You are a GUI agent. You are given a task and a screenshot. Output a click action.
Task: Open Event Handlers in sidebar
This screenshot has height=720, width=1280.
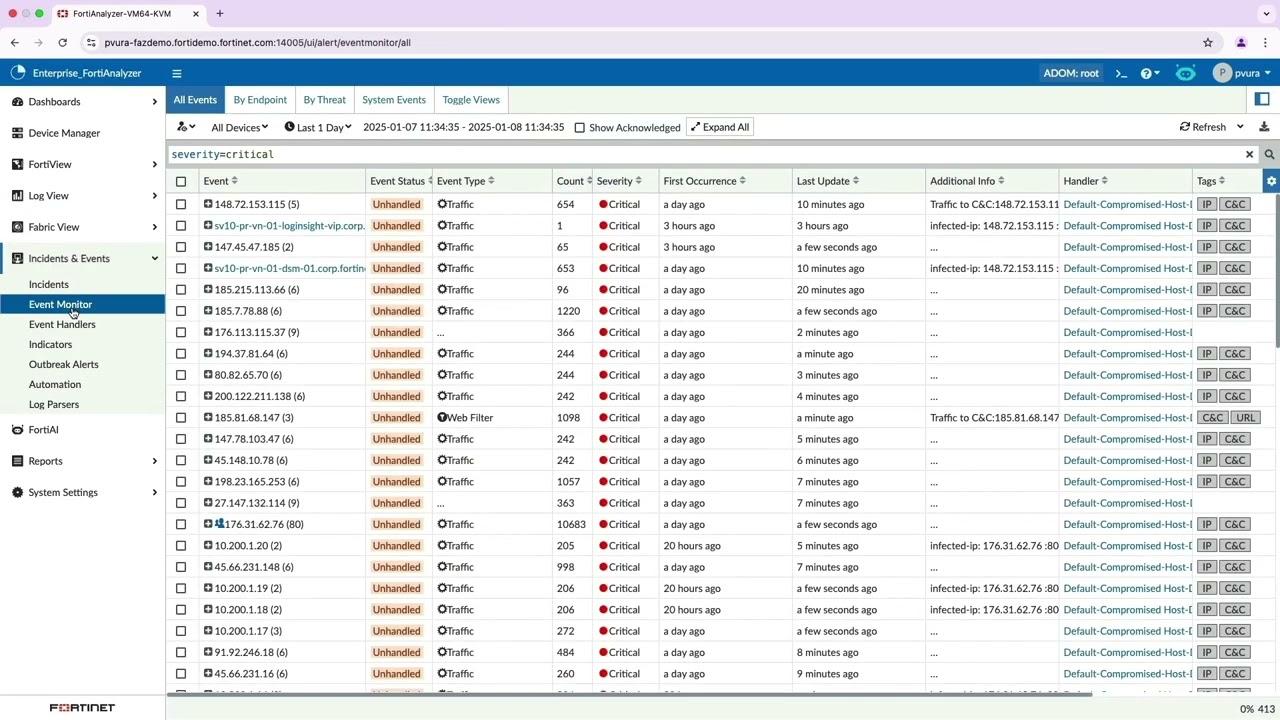pos(62,324)
